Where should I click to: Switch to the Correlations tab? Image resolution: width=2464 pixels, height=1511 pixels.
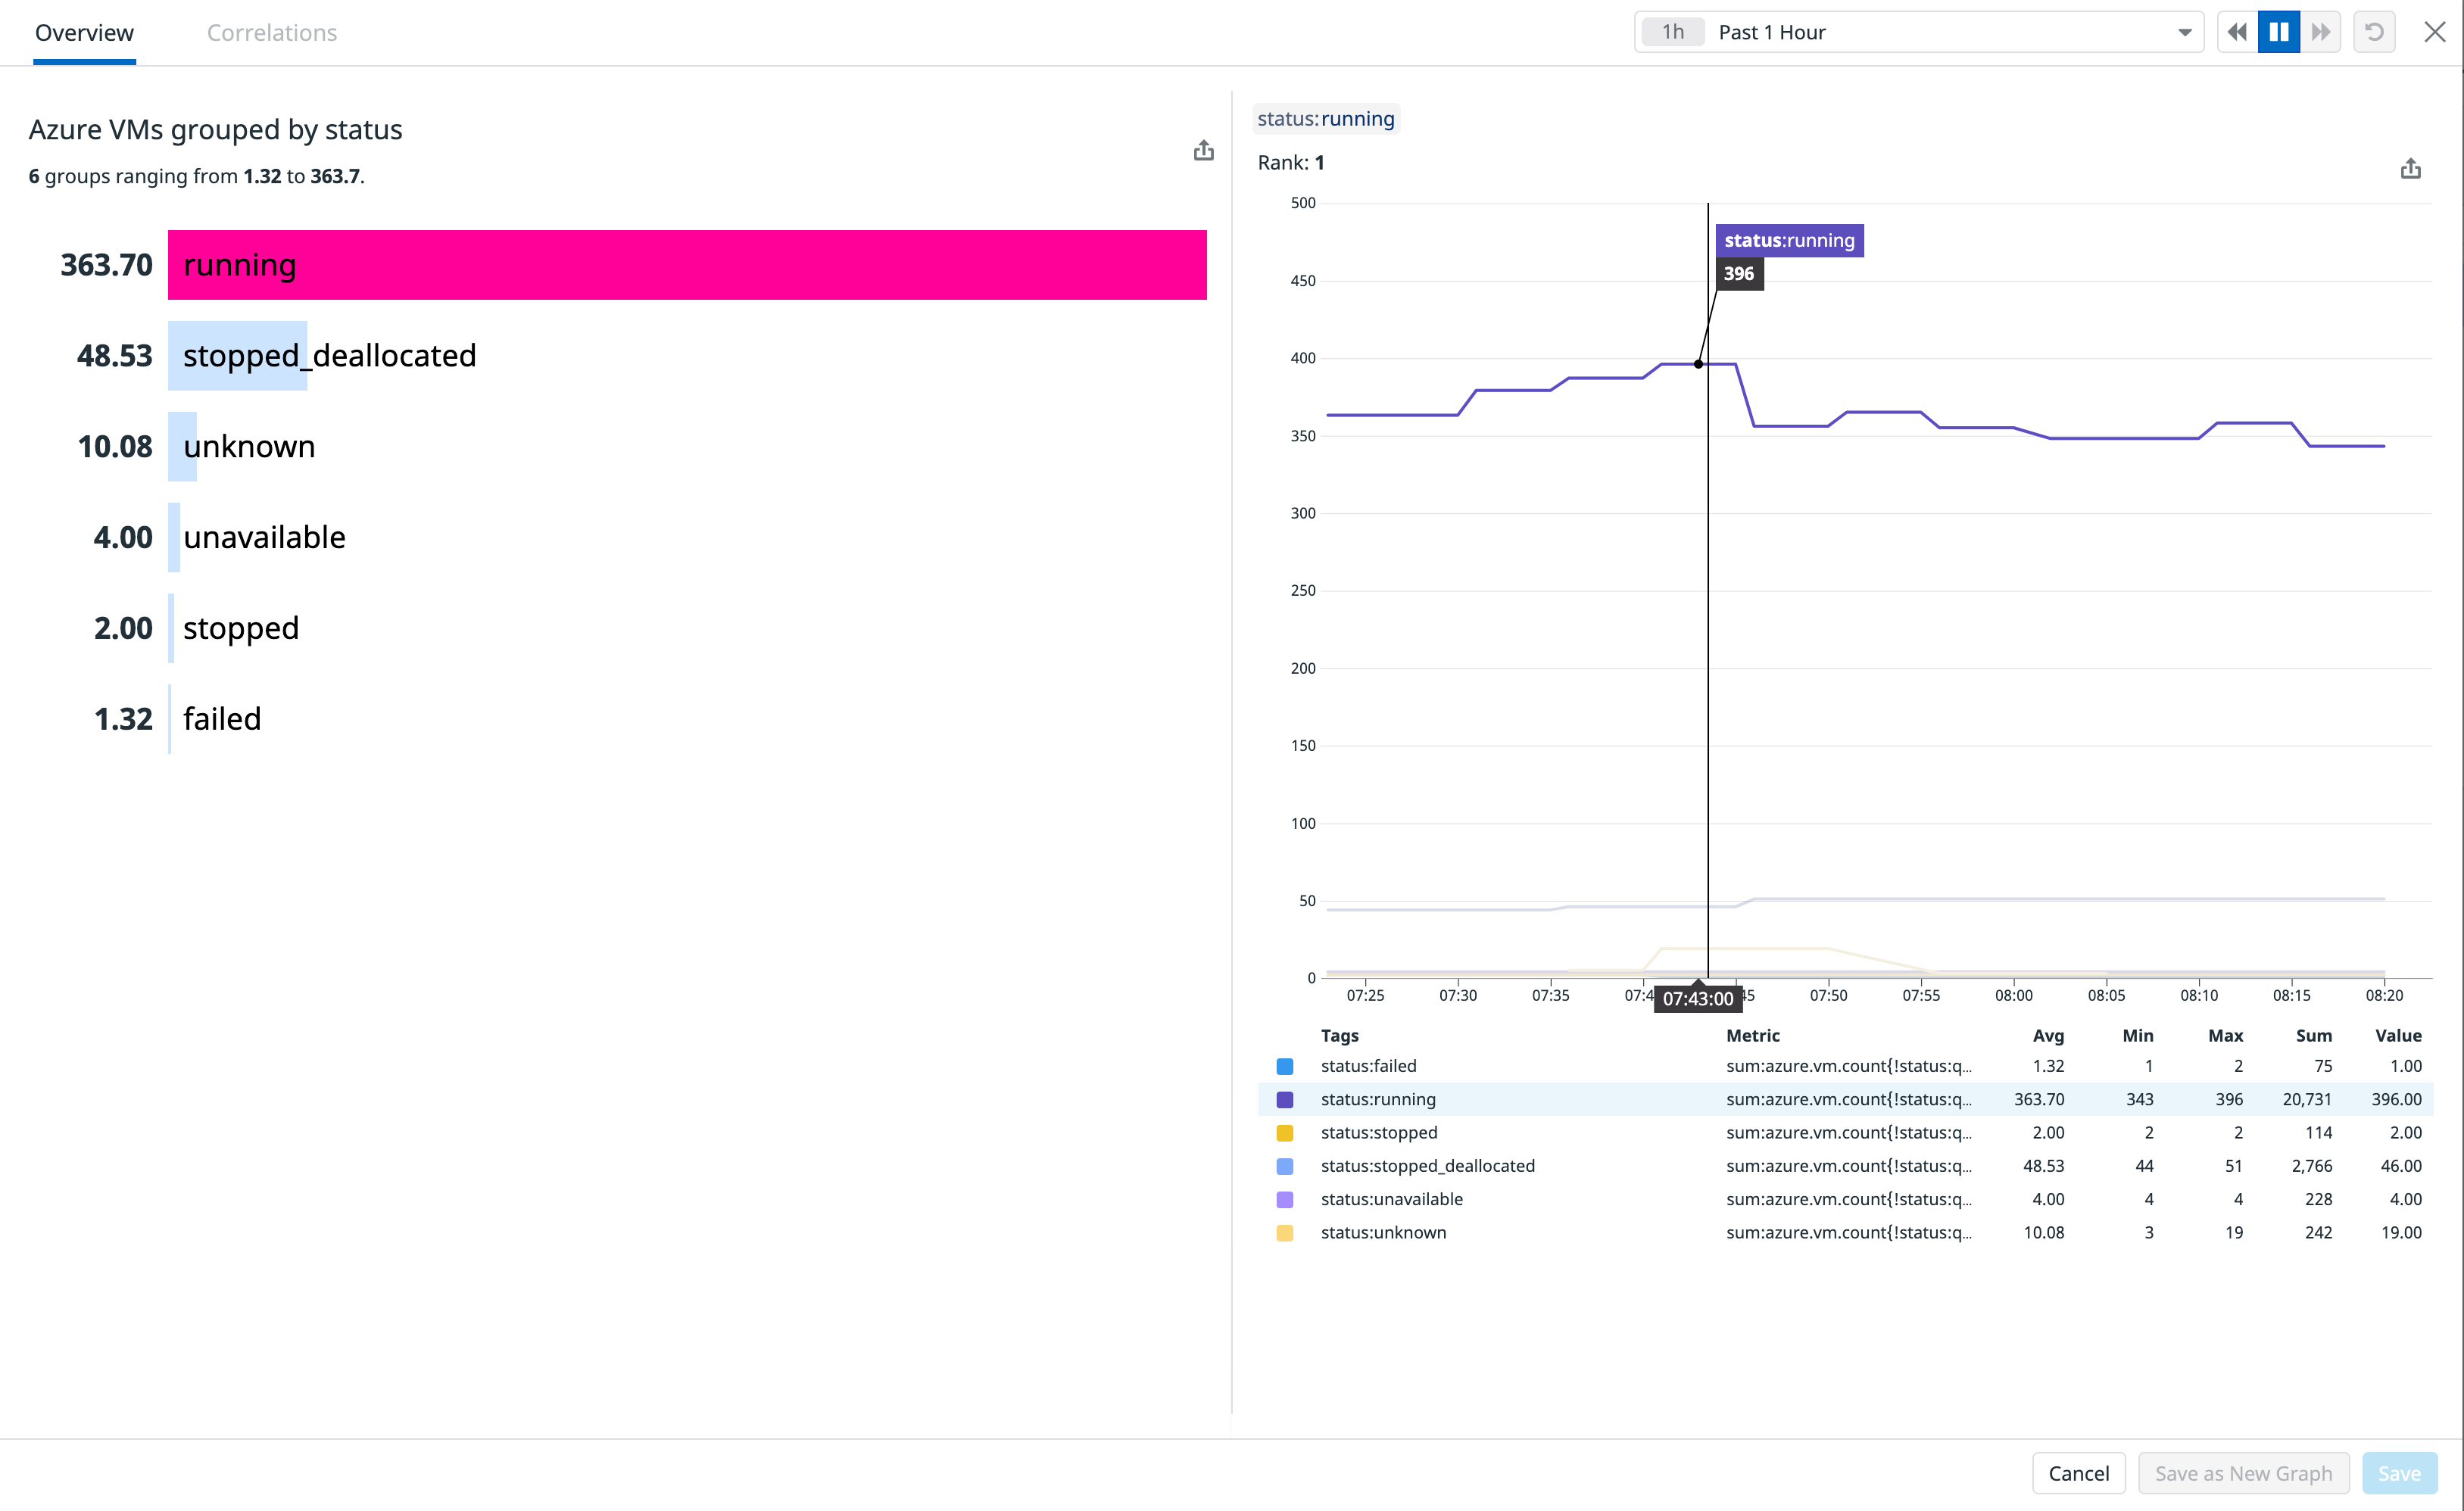coord(272,32)
